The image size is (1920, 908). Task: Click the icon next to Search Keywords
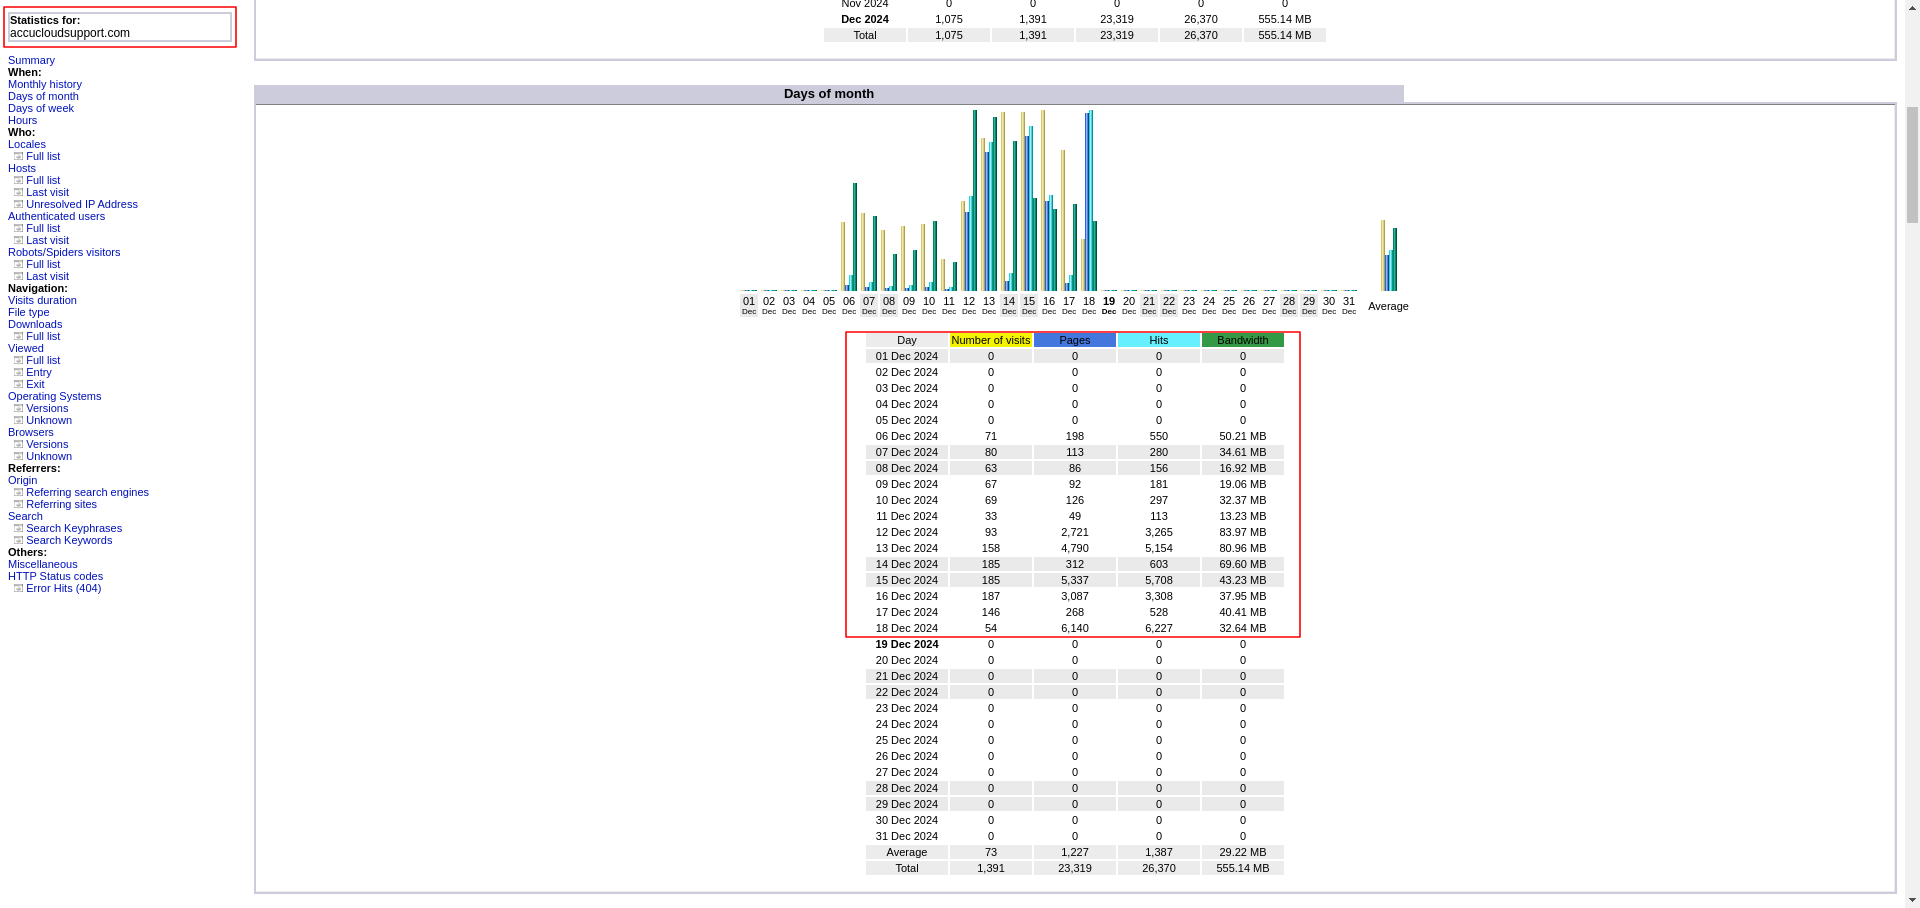pos(18,540)
